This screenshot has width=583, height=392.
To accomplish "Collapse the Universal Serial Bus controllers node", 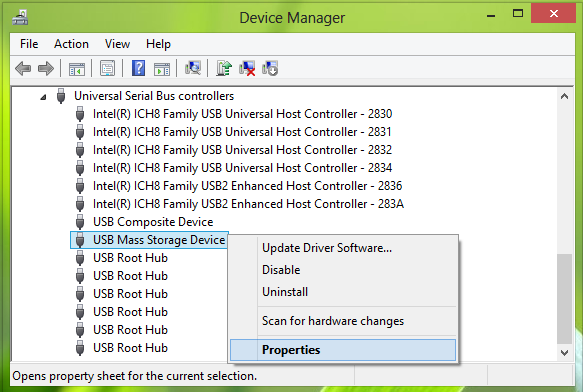I will click(43, 97).
